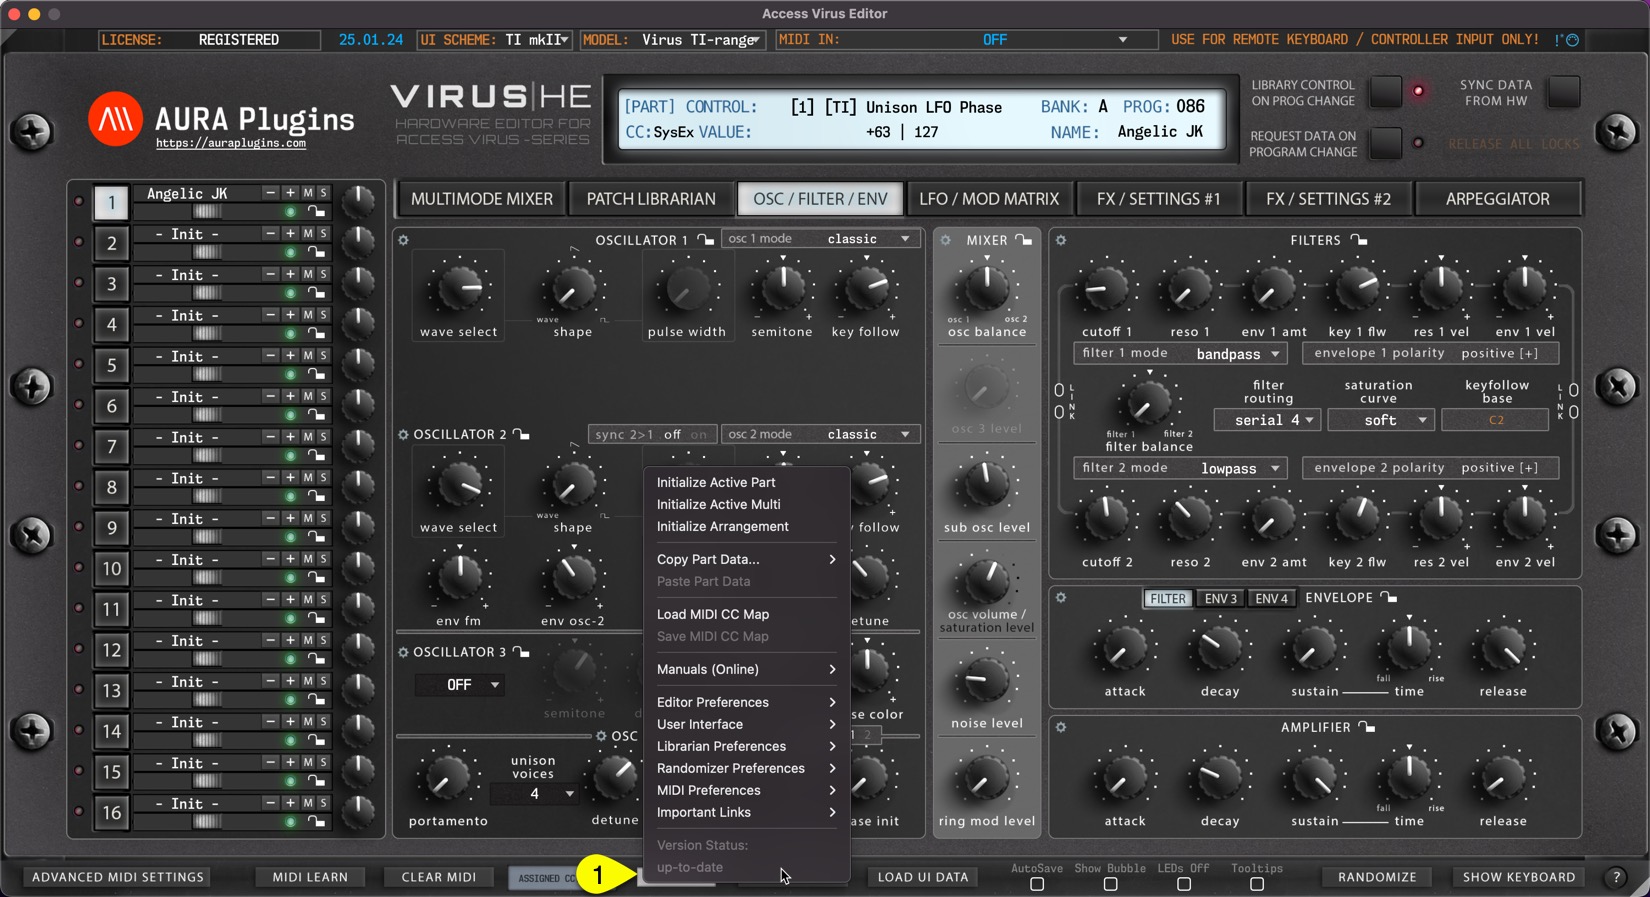The width and height of the screenshot is (1650, 897).
Task: Click the Mixer section lock icon
Action: pos(1023,240)
